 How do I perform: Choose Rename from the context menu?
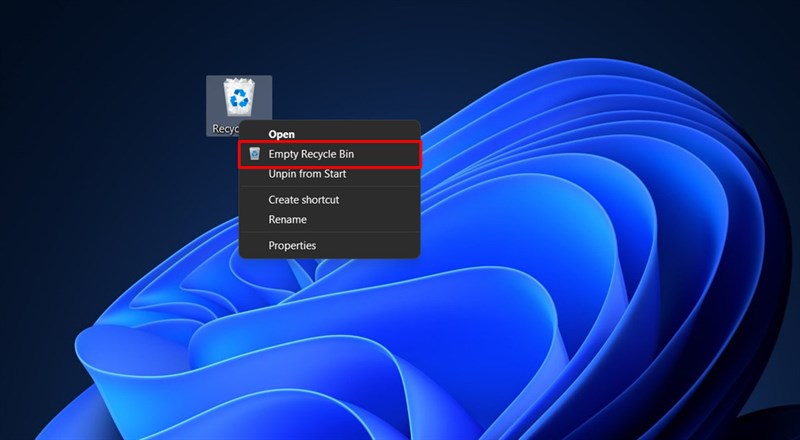(x=288, y=220)
